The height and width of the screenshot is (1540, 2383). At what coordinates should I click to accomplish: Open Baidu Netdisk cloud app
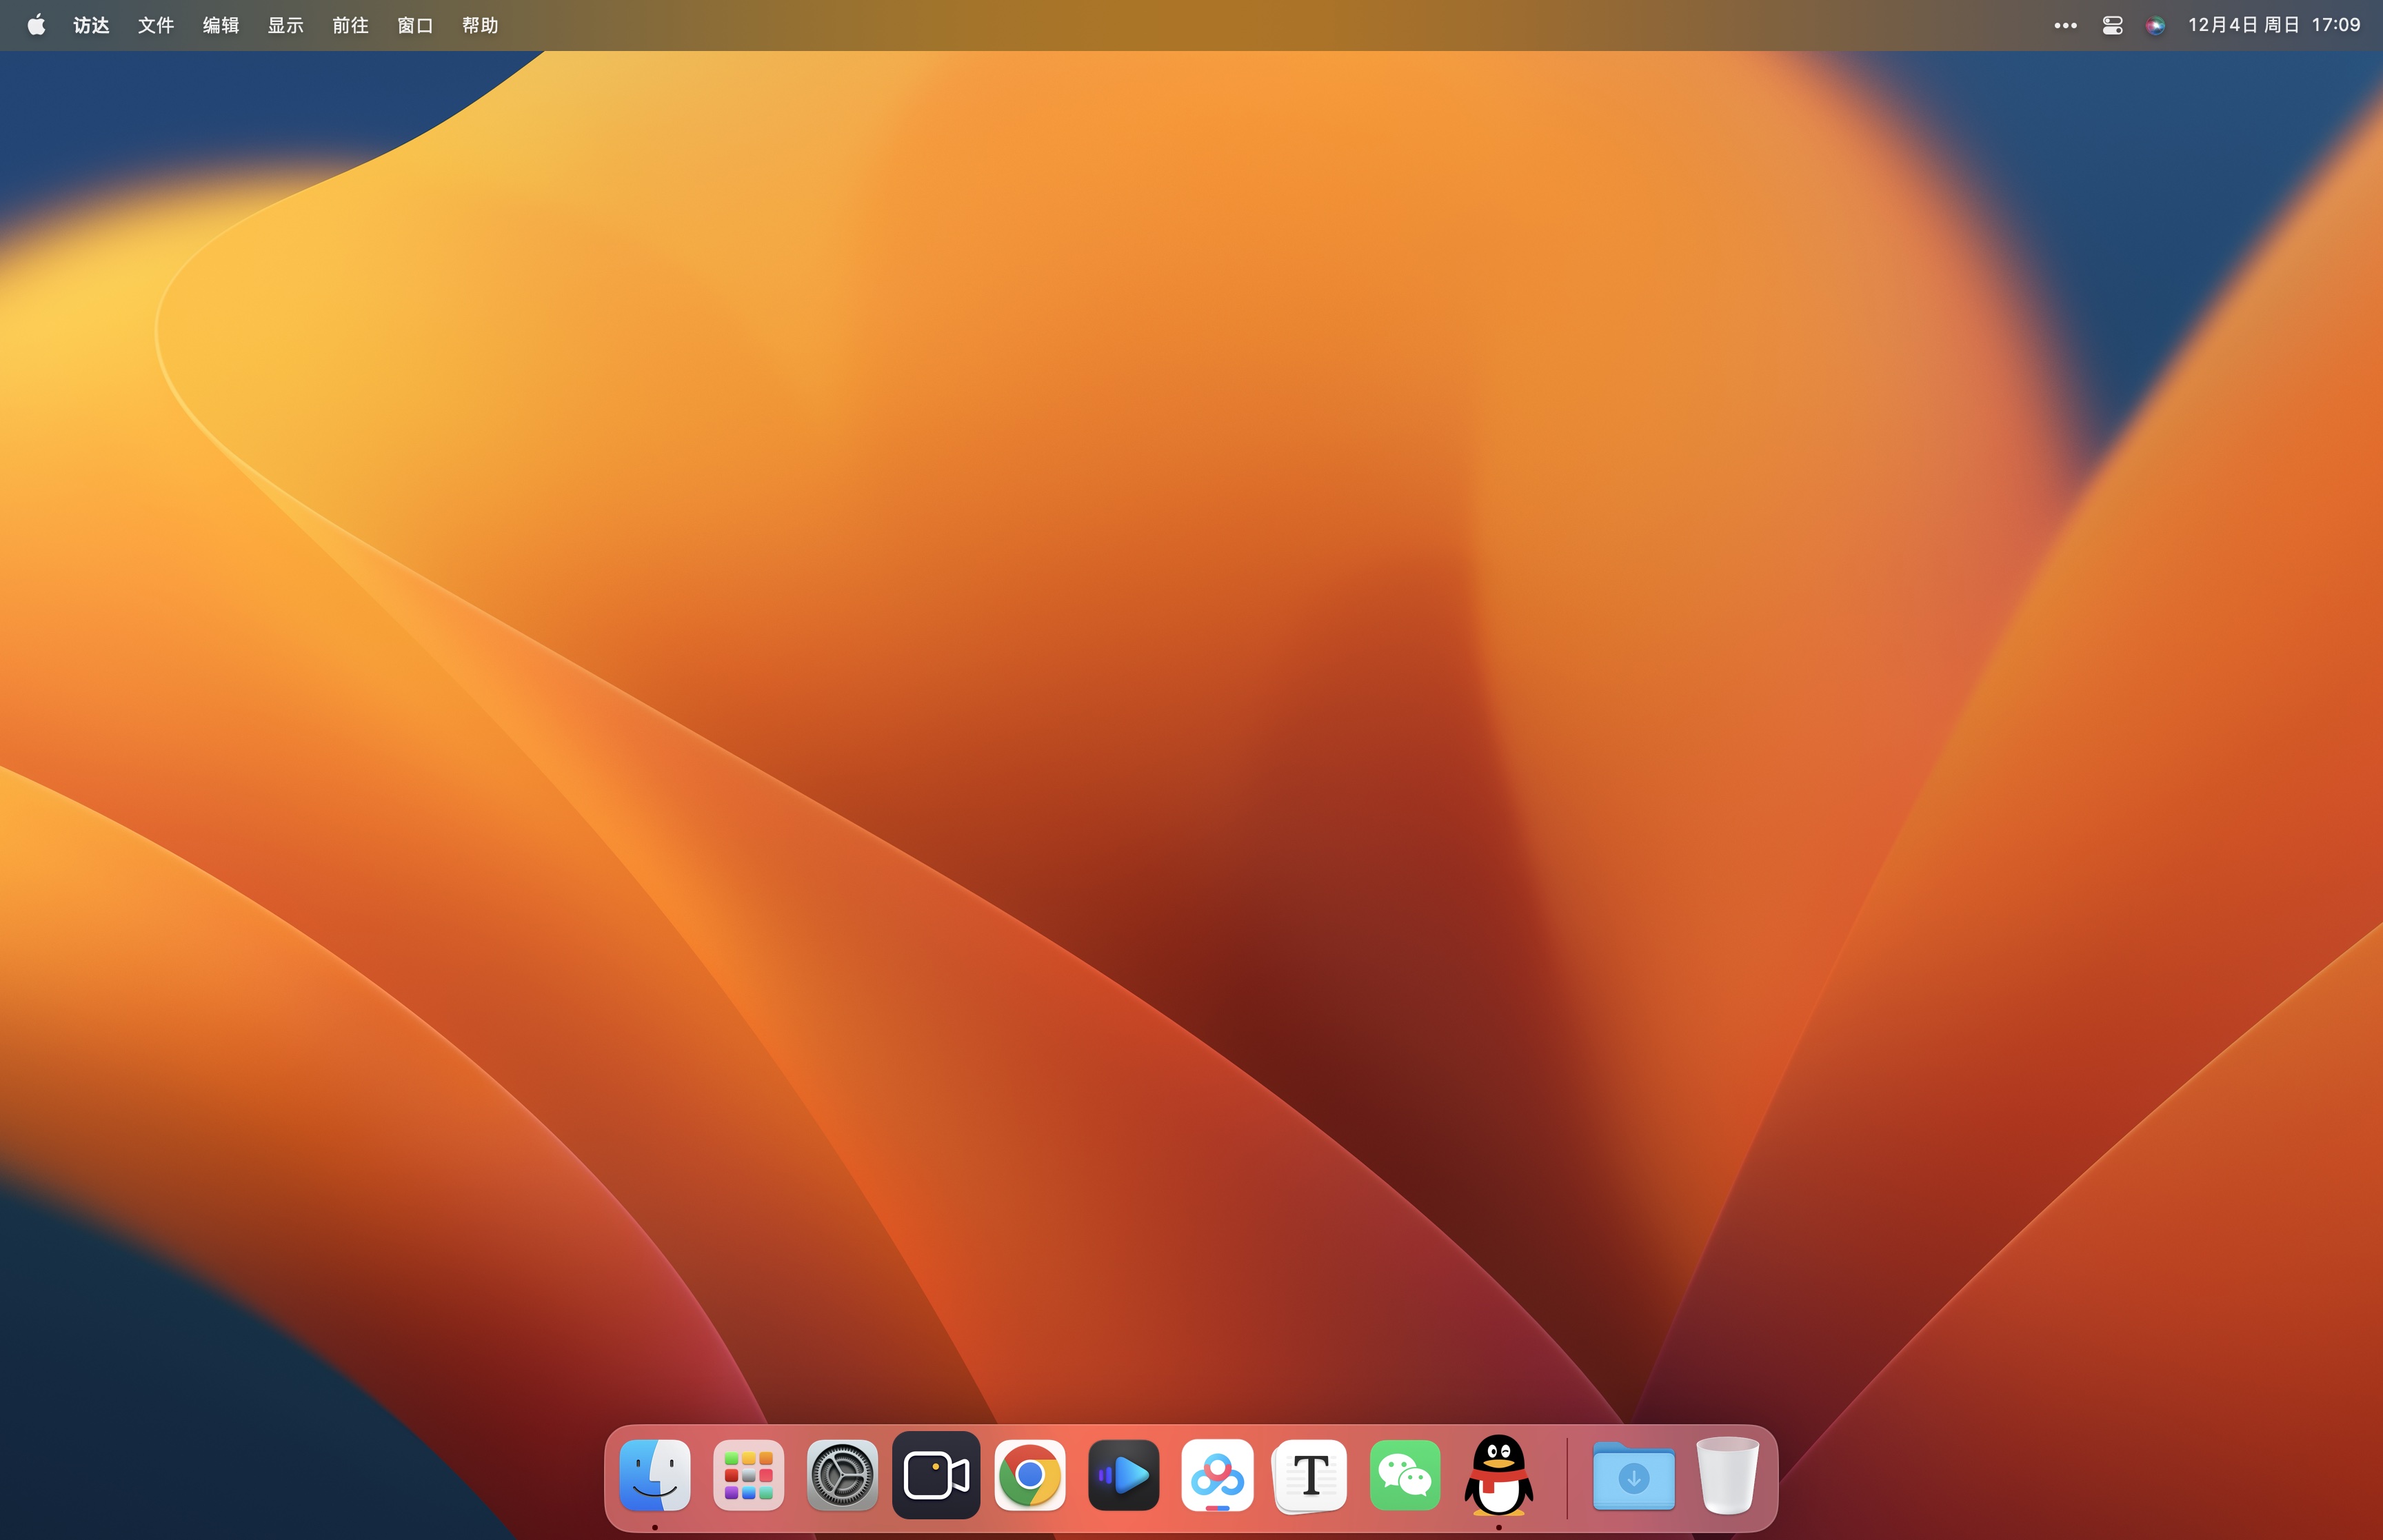(x=1217, y=1475)
